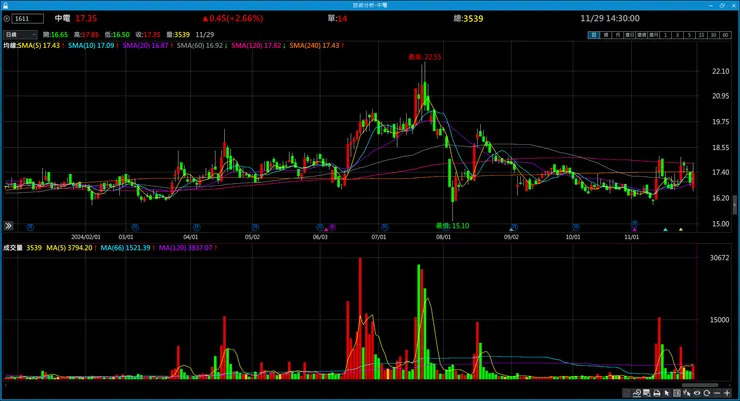Screen dimensions: 740x401
Task: Open the indicator chart-line tool icon
Action: [637, 393]
